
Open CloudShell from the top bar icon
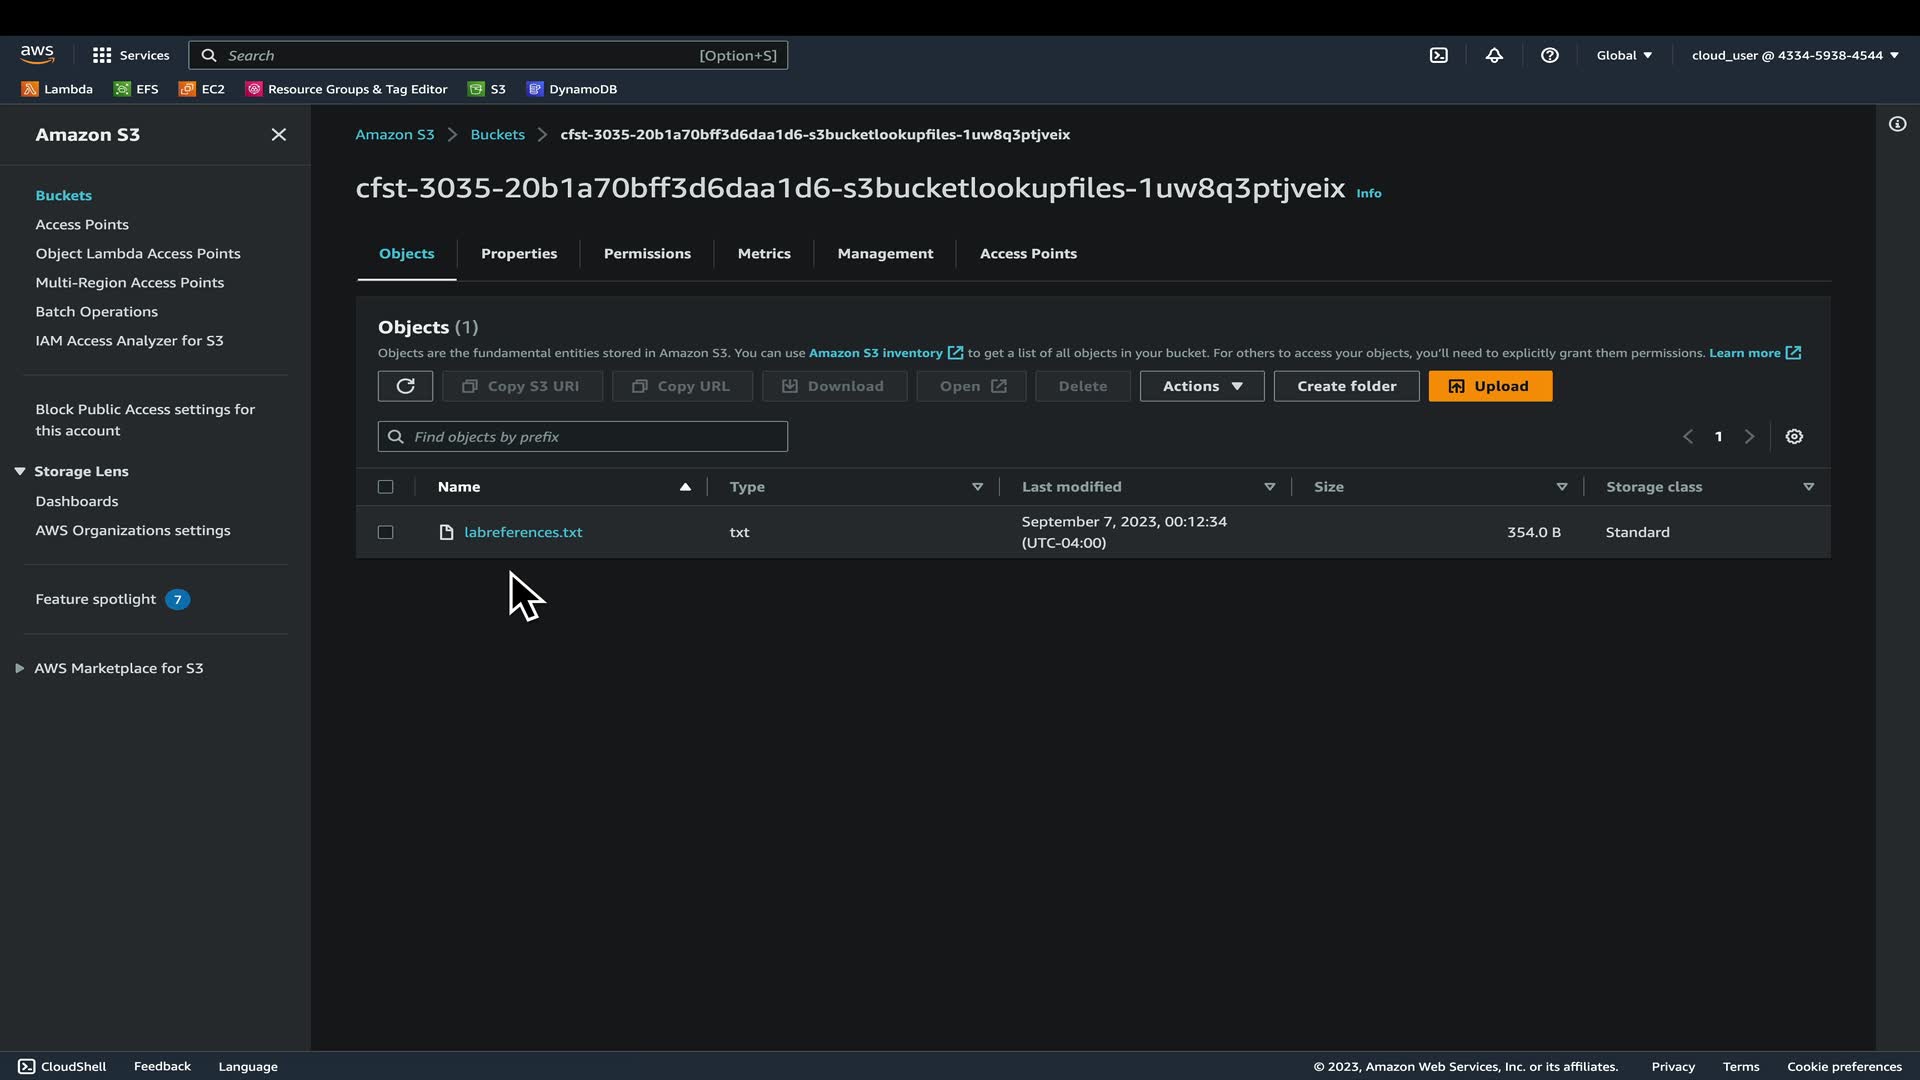(1438, 55)
